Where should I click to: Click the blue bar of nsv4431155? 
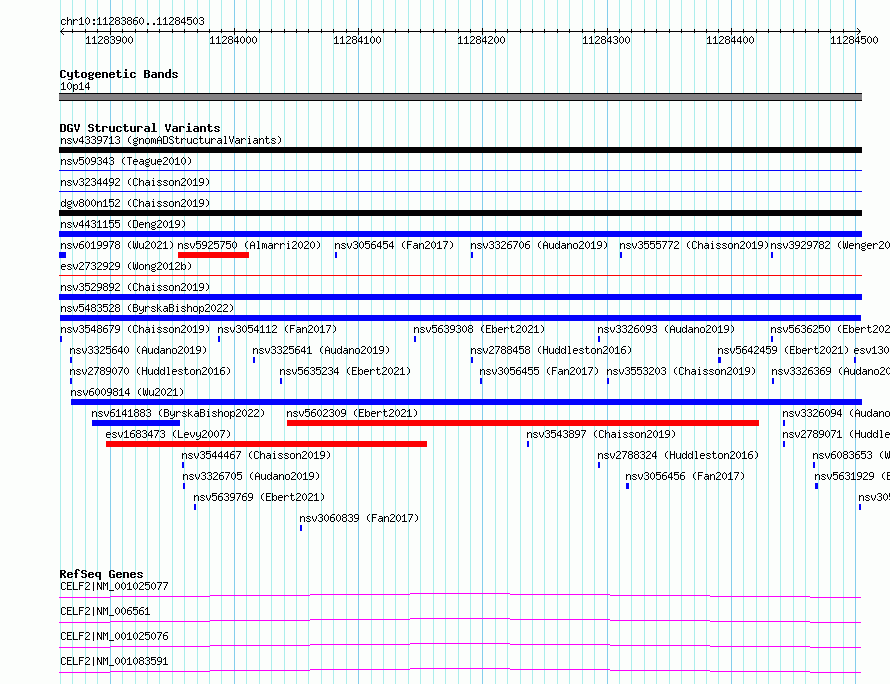(460, 234)
